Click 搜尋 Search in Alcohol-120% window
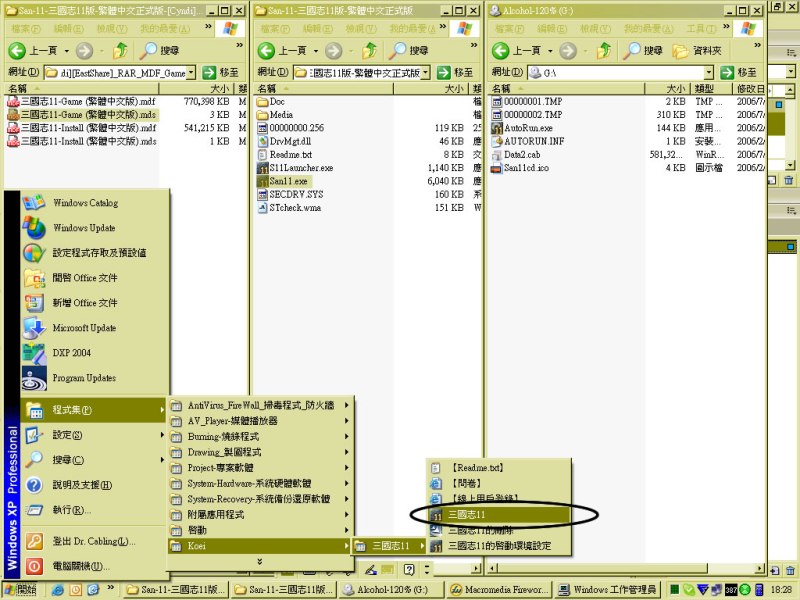 (643, 51)
